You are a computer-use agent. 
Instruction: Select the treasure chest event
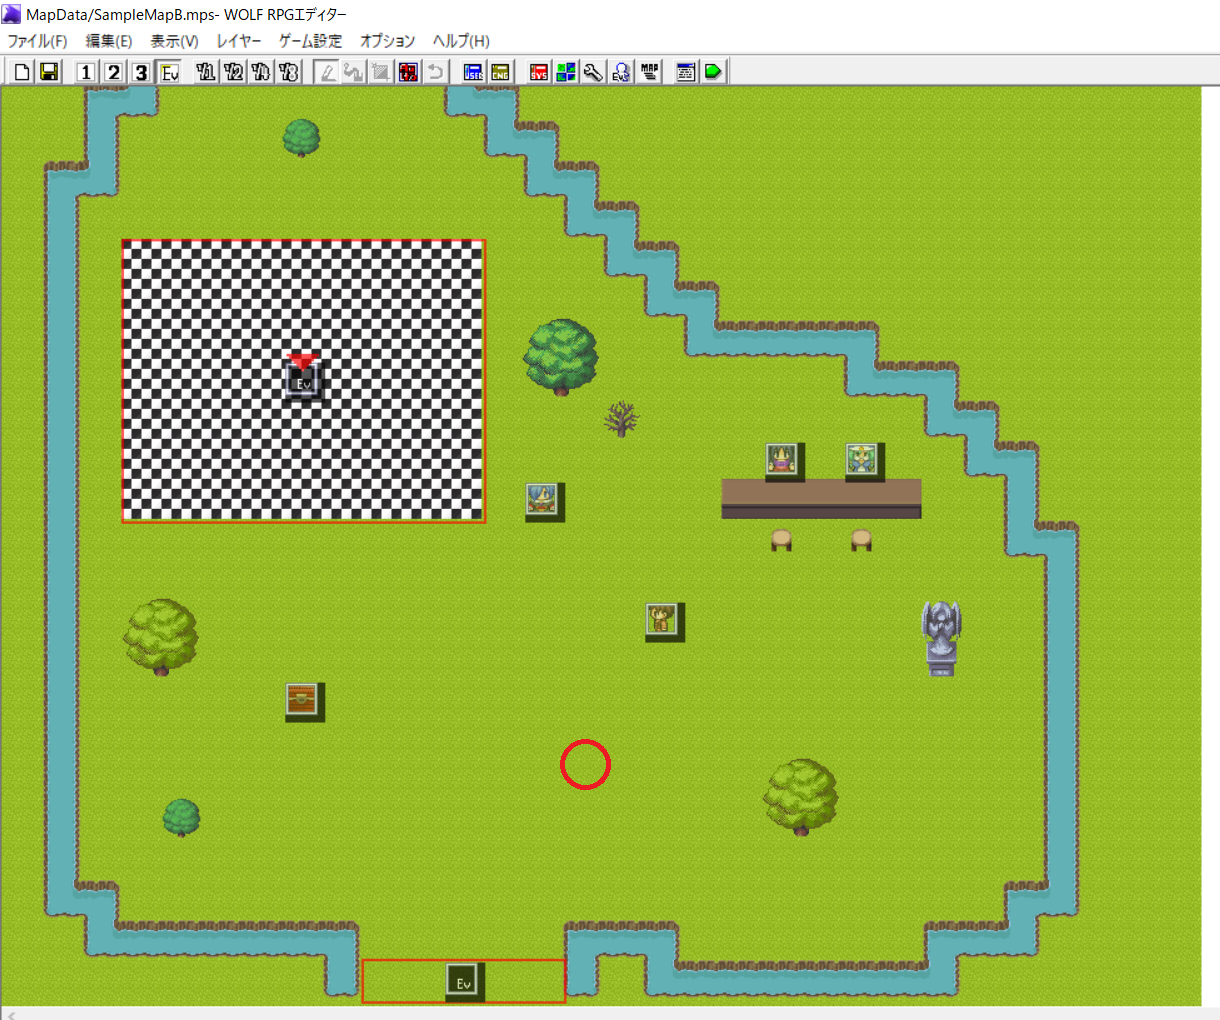(x=303, y=700)
